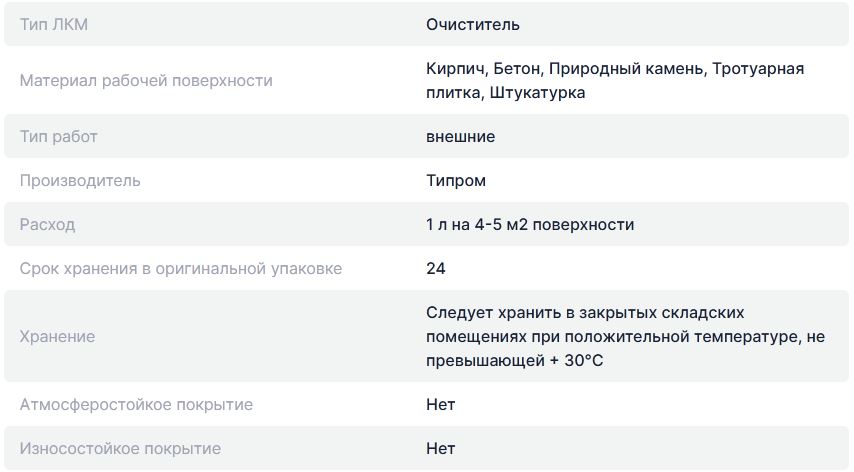Click 'Нет' value for Износостойкое покрытие

click(x=440, y=449)
